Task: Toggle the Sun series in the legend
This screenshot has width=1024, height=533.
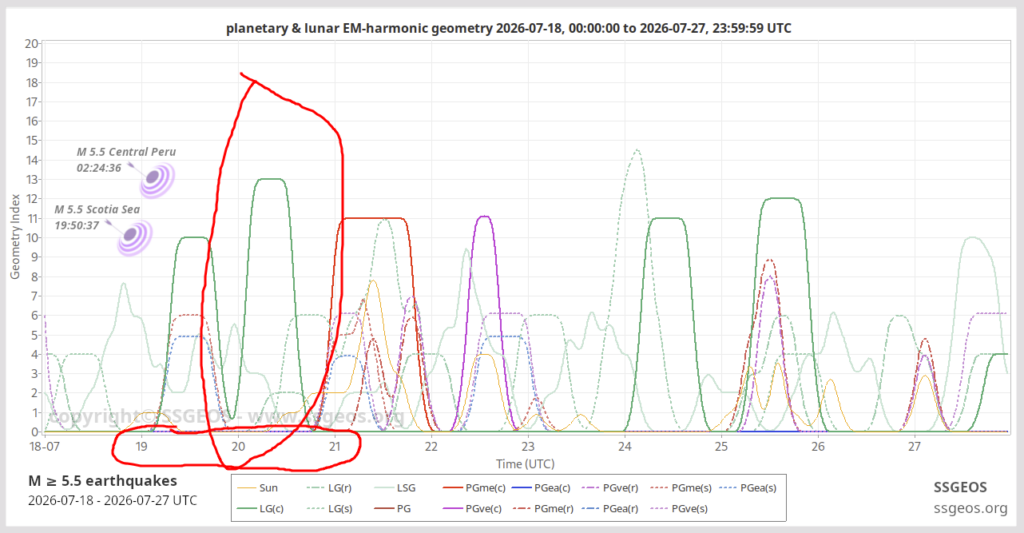Action: pos(257,488)
